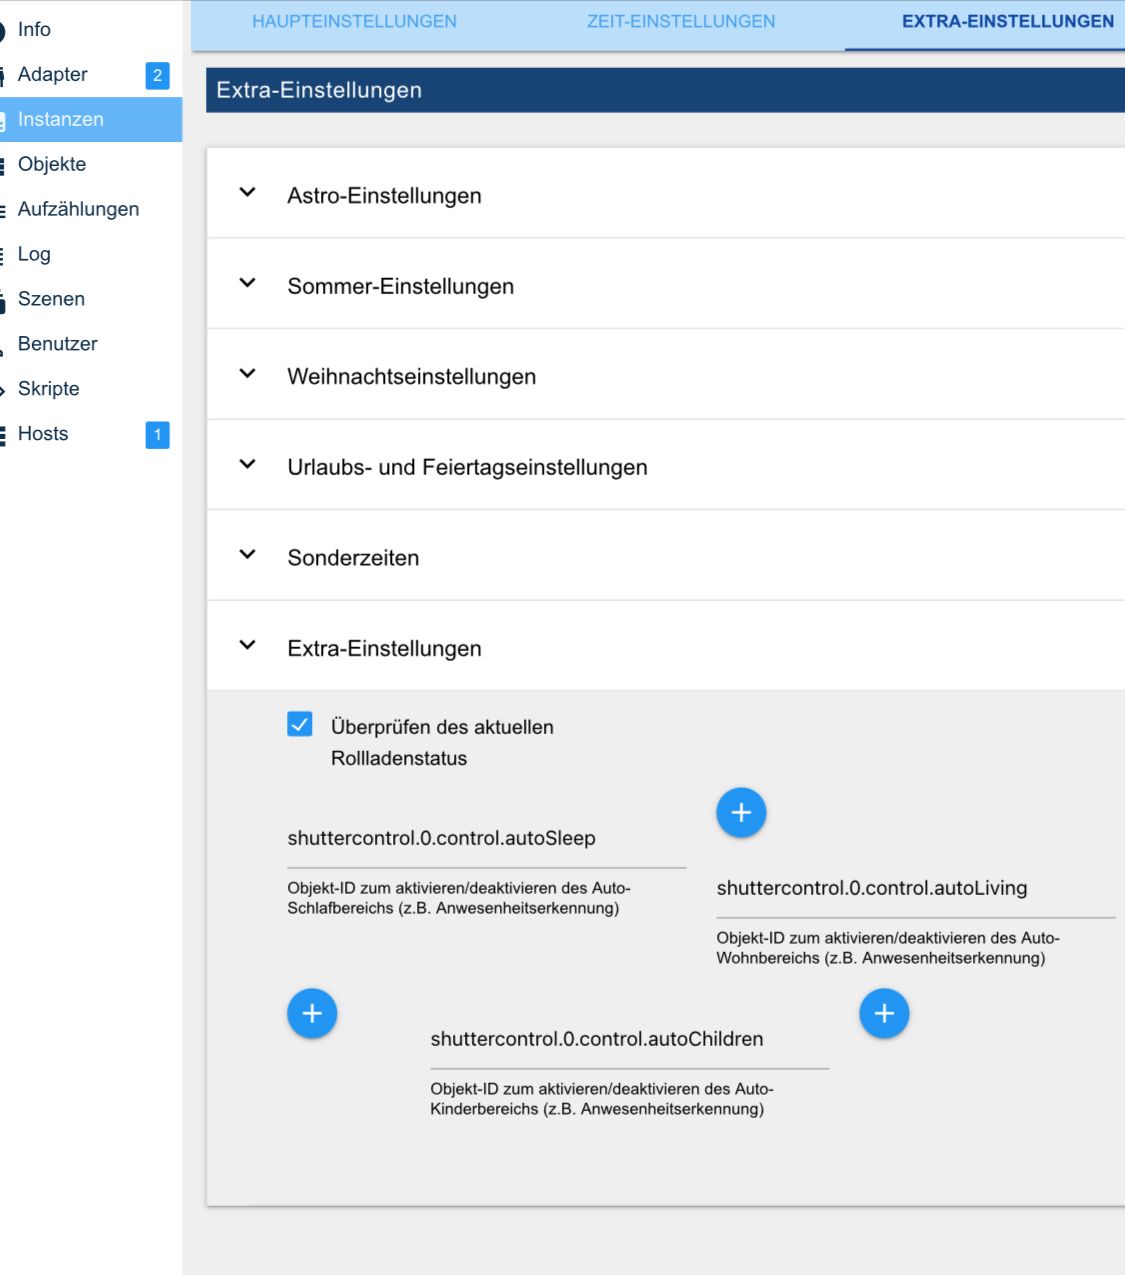This screenshot has width=1125, height=1275.
Task: Click the Auto-Kinderbereichs description text
Action: point(602,1099)
